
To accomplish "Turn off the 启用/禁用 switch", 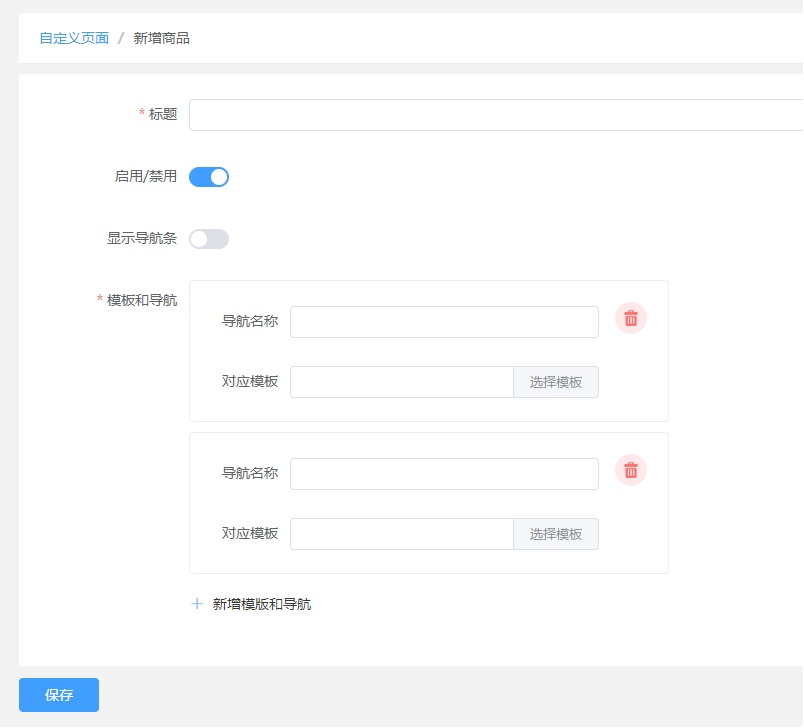I will [209, 177].
